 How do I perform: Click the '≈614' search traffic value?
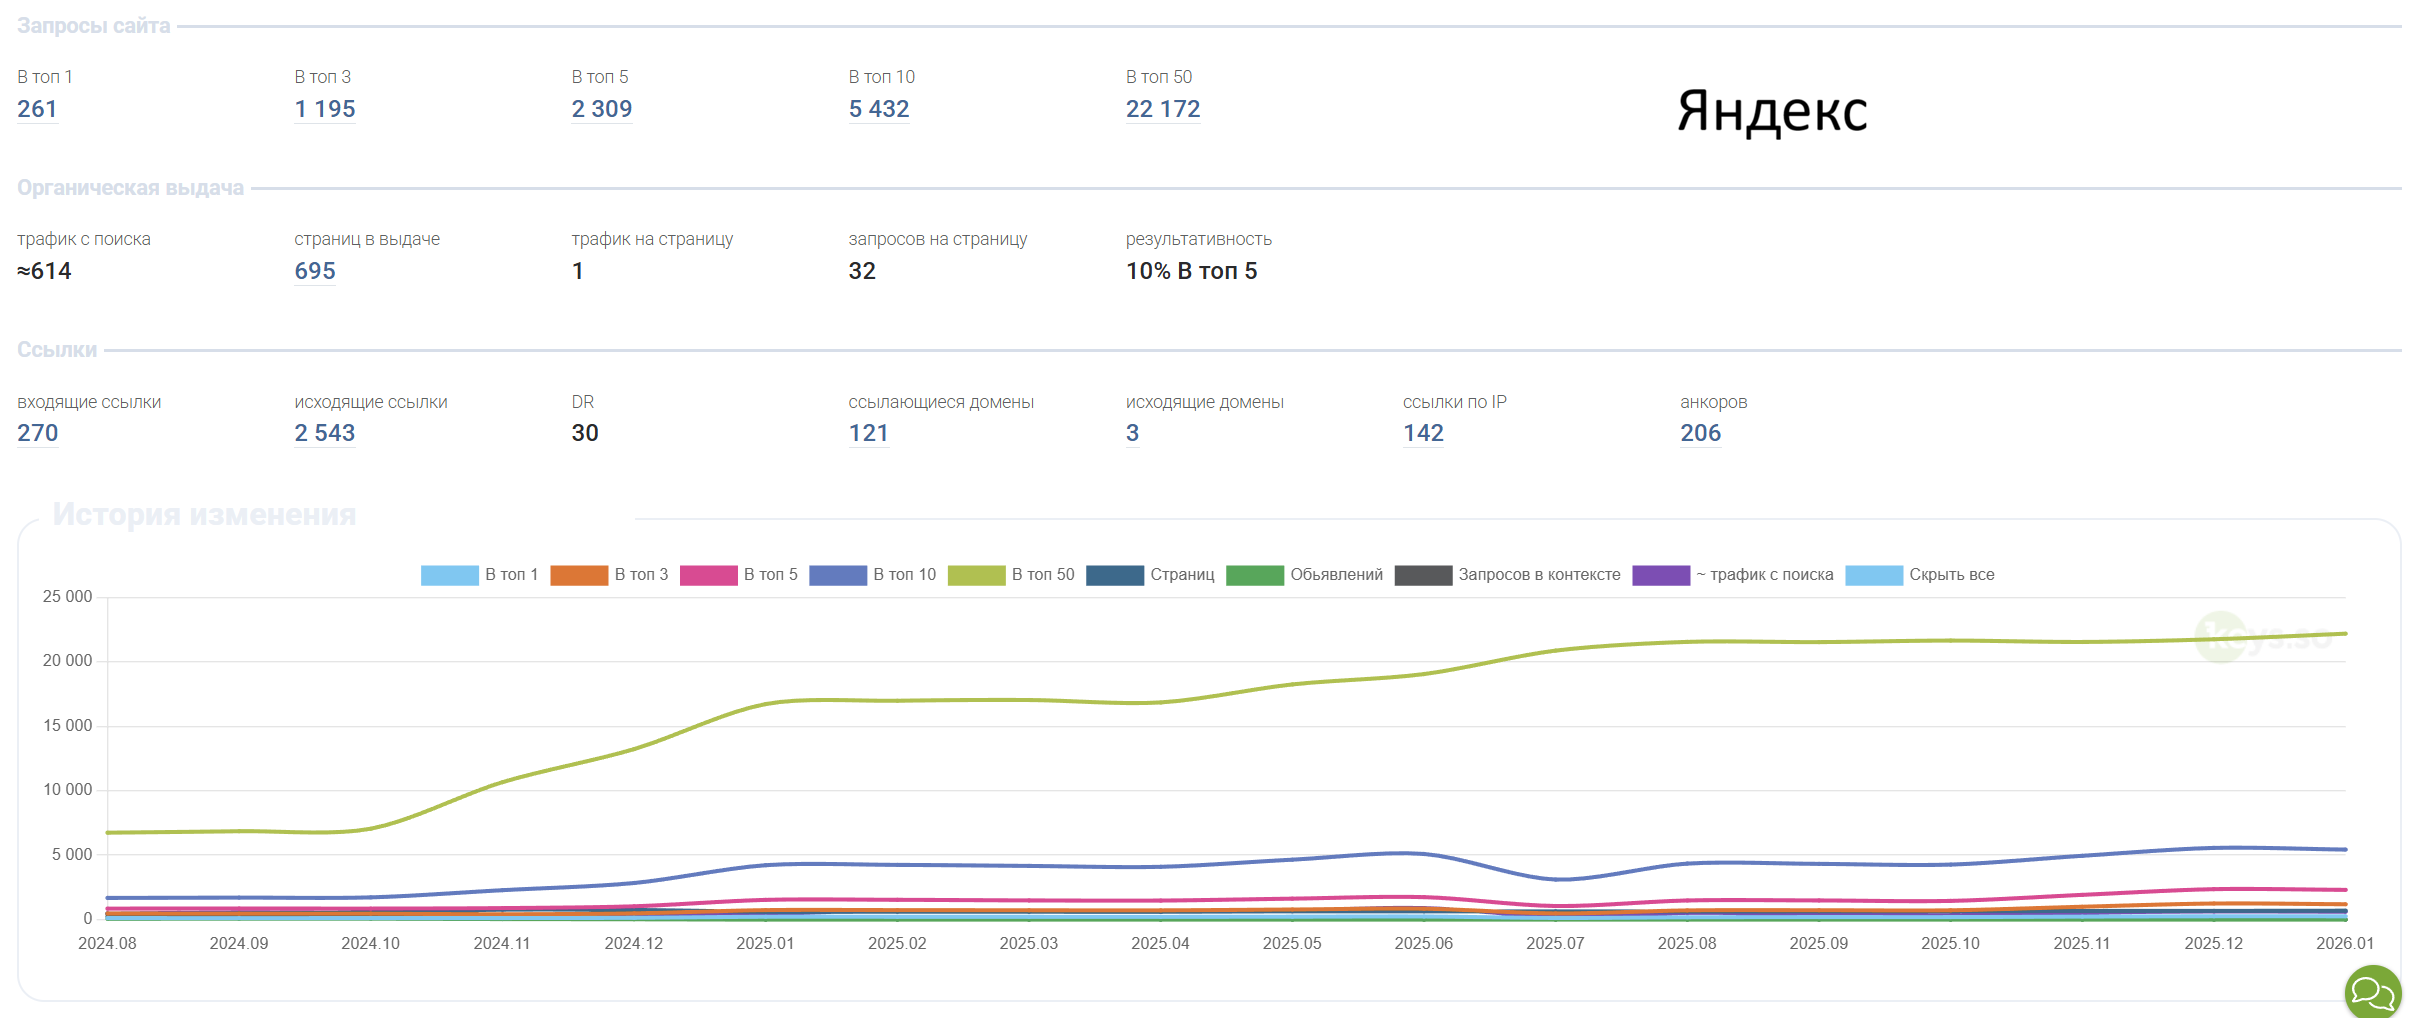point(44,271)
